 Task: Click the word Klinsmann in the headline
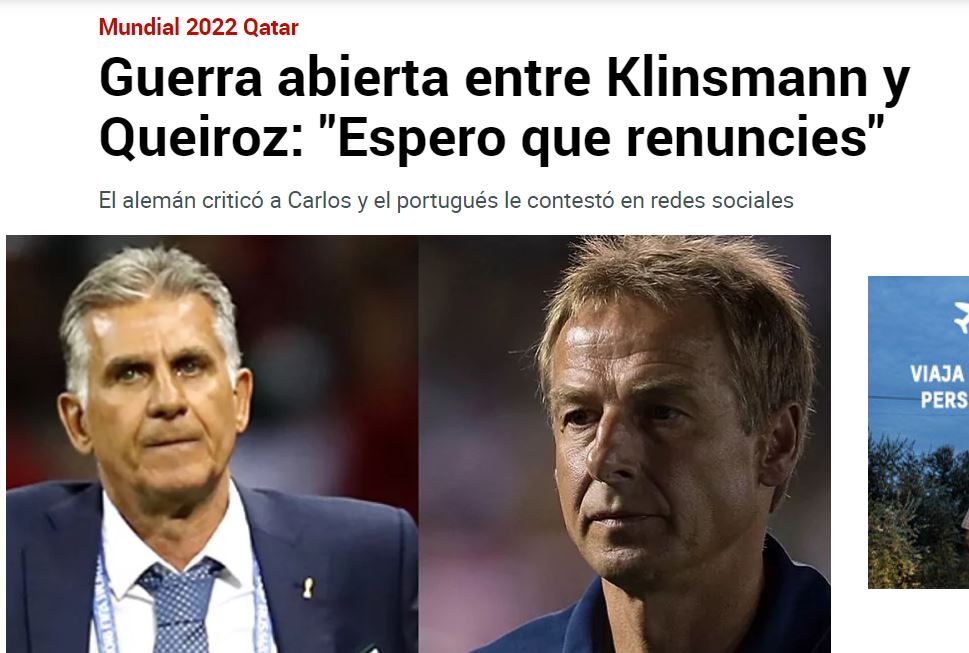click(x=737, y=78)
